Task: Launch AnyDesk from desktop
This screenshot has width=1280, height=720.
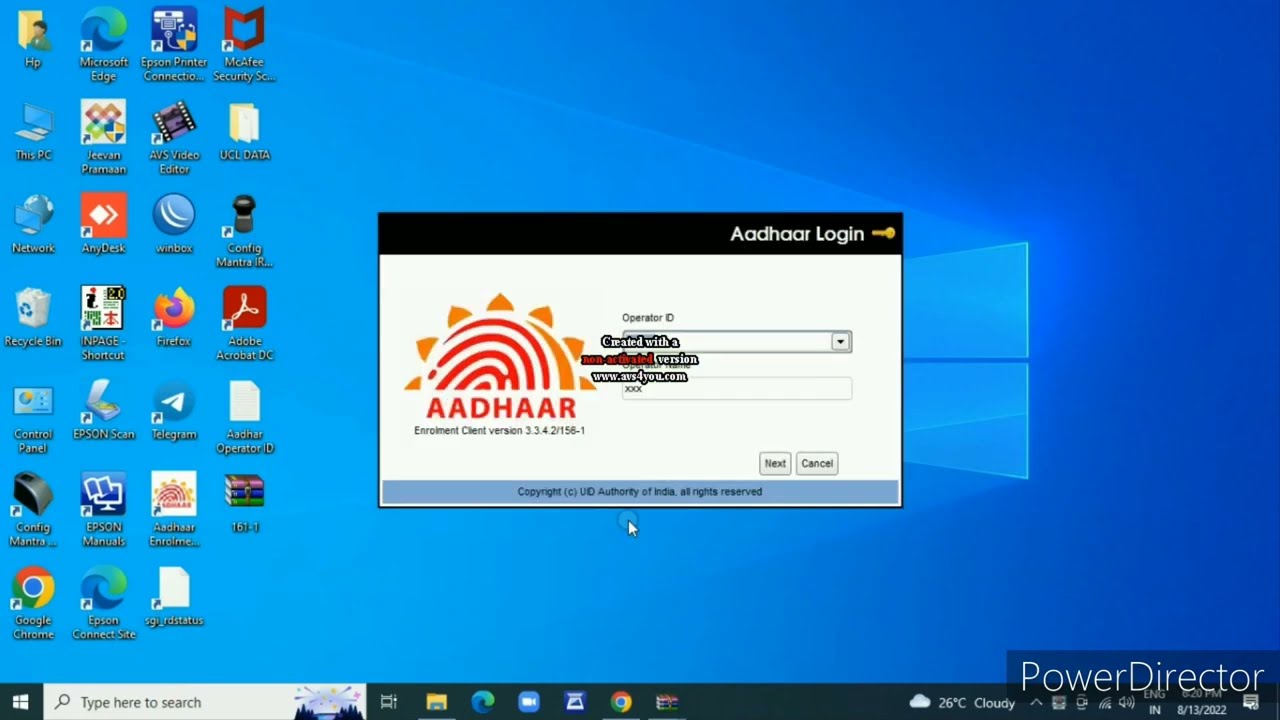Action: (x=104, y=224)
